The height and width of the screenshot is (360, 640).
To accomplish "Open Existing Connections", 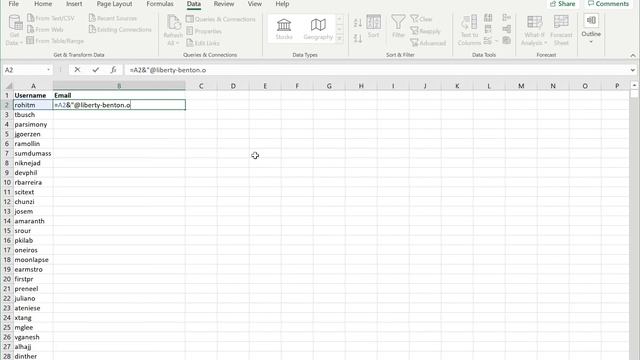I will pos(120,29).
